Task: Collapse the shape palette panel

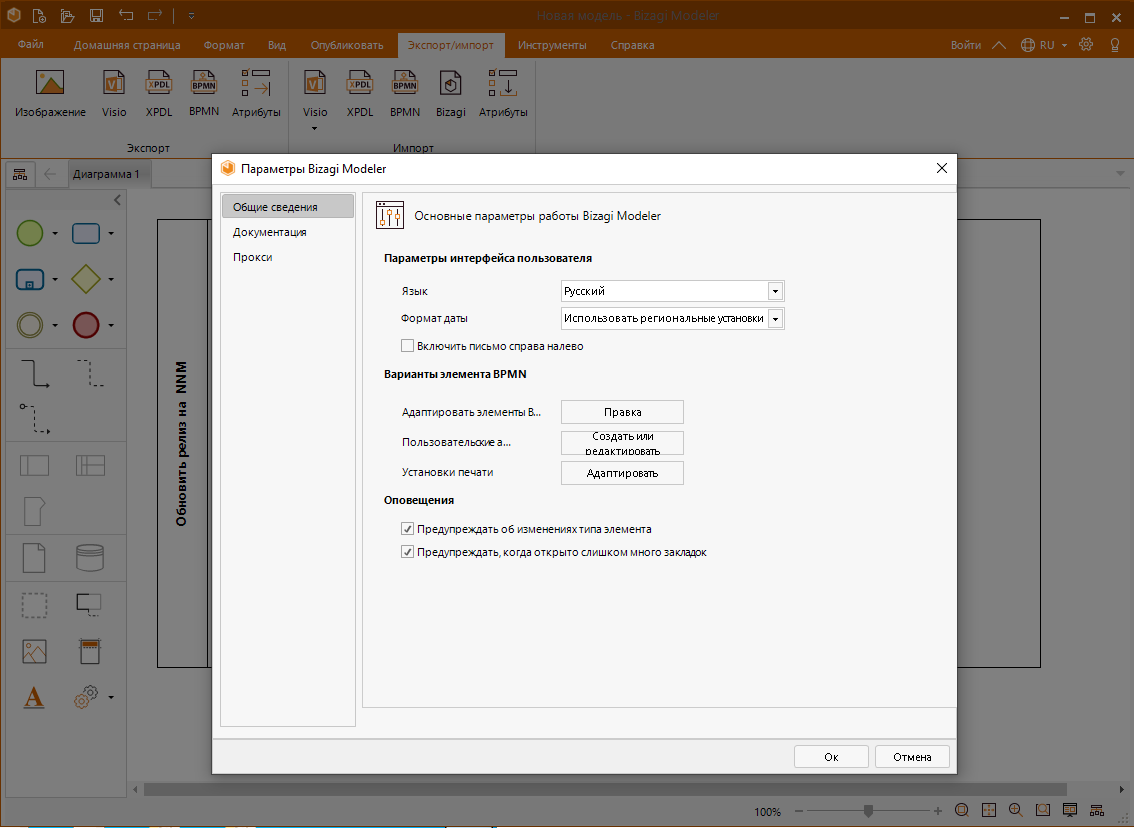Action: [117, 200]
